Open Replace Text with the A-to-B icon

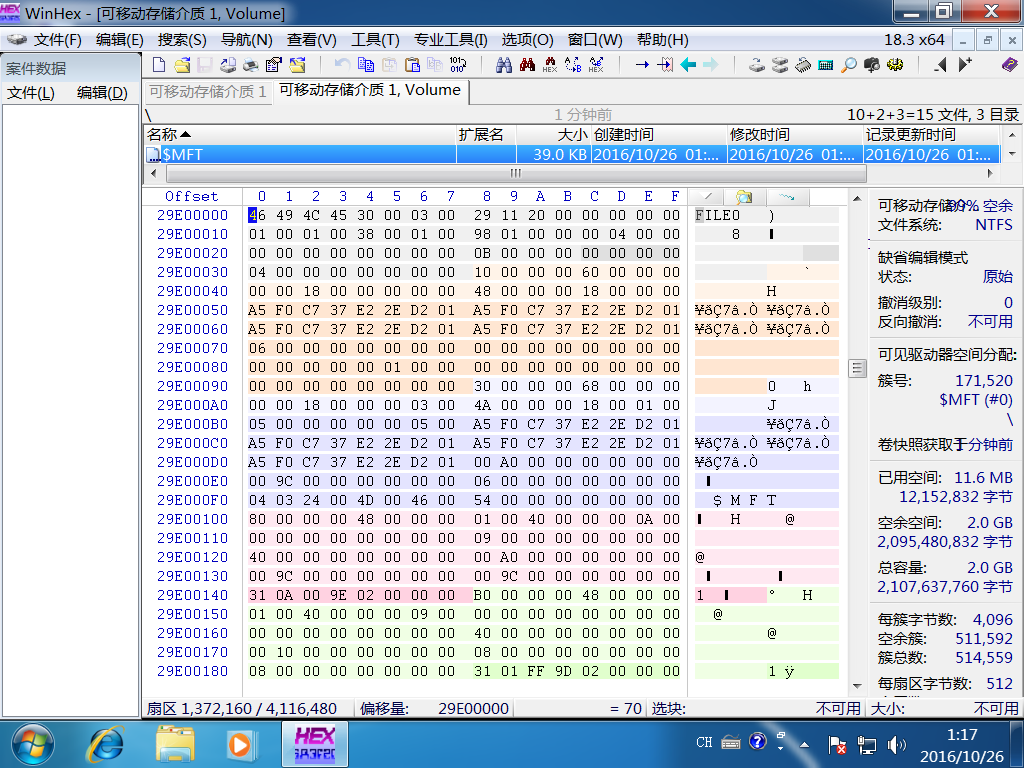coord(573,64)
